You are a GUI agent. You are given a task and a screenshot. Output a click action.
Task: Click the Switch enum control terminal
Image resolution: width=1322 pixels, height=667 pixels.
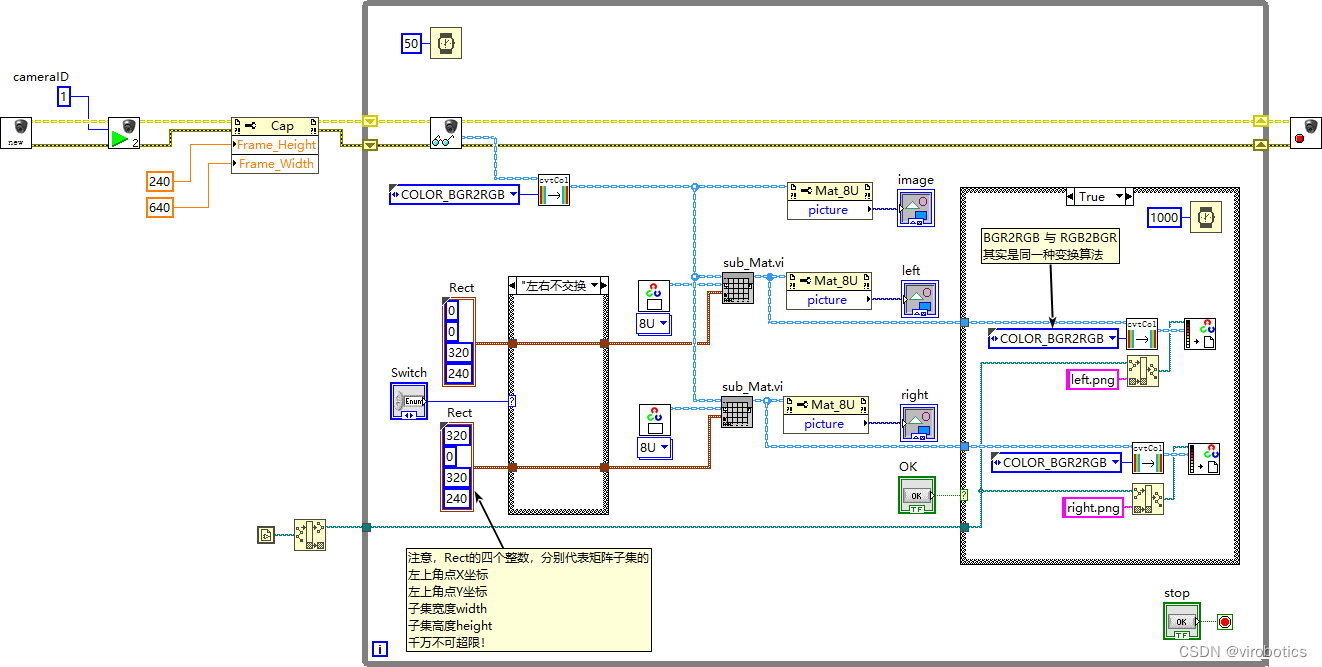pos(408,401)
